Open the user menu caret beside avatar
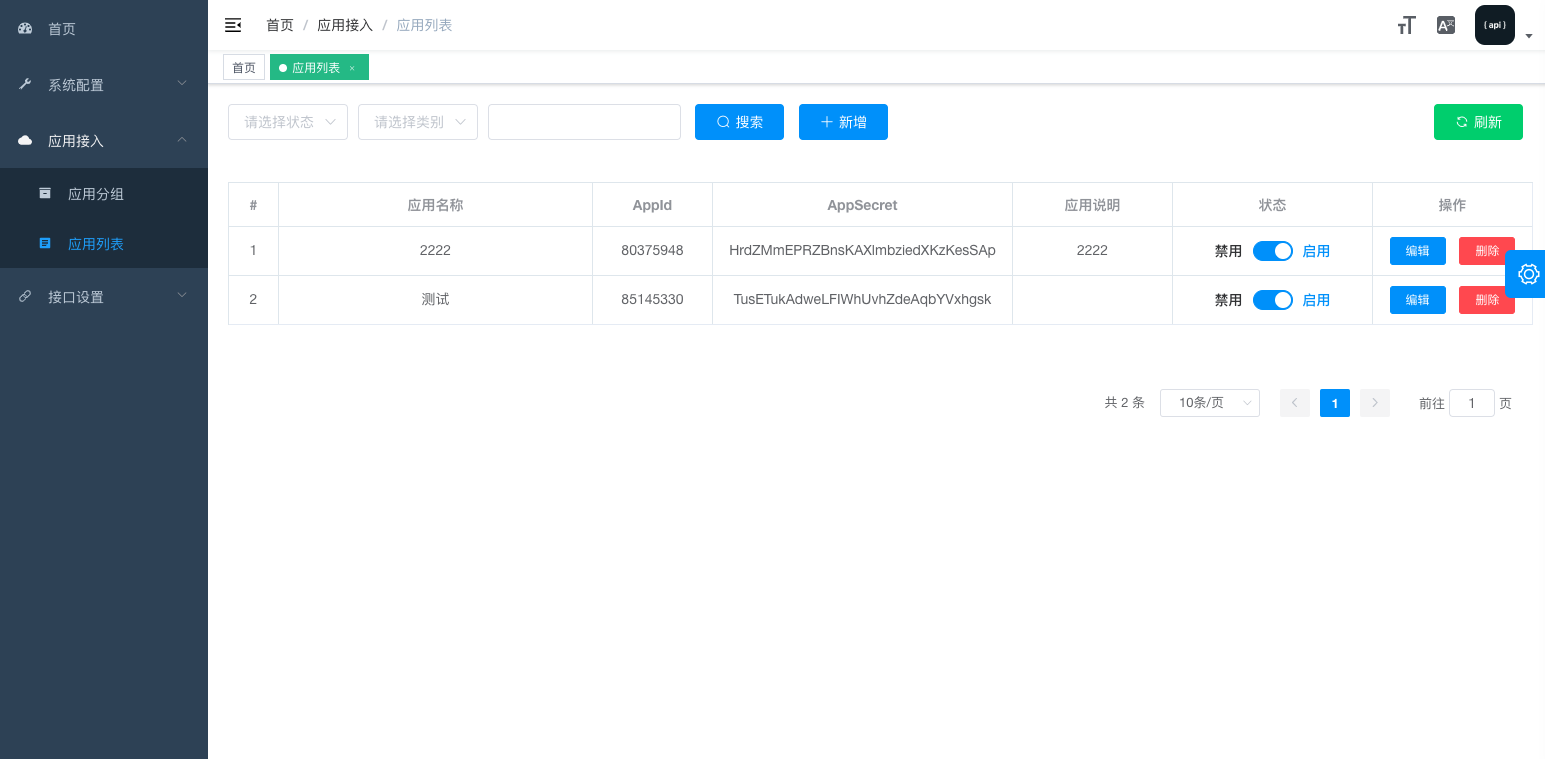Image resolution: width=1545 pixels, height=759 pixels. click(1529, 36)
